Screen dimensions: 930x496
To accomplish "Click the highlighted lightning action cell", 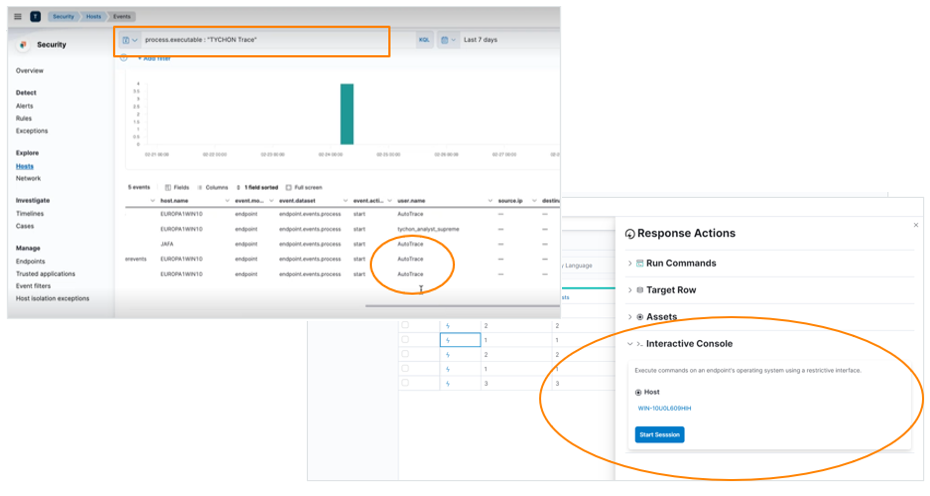I will point(460,340).
